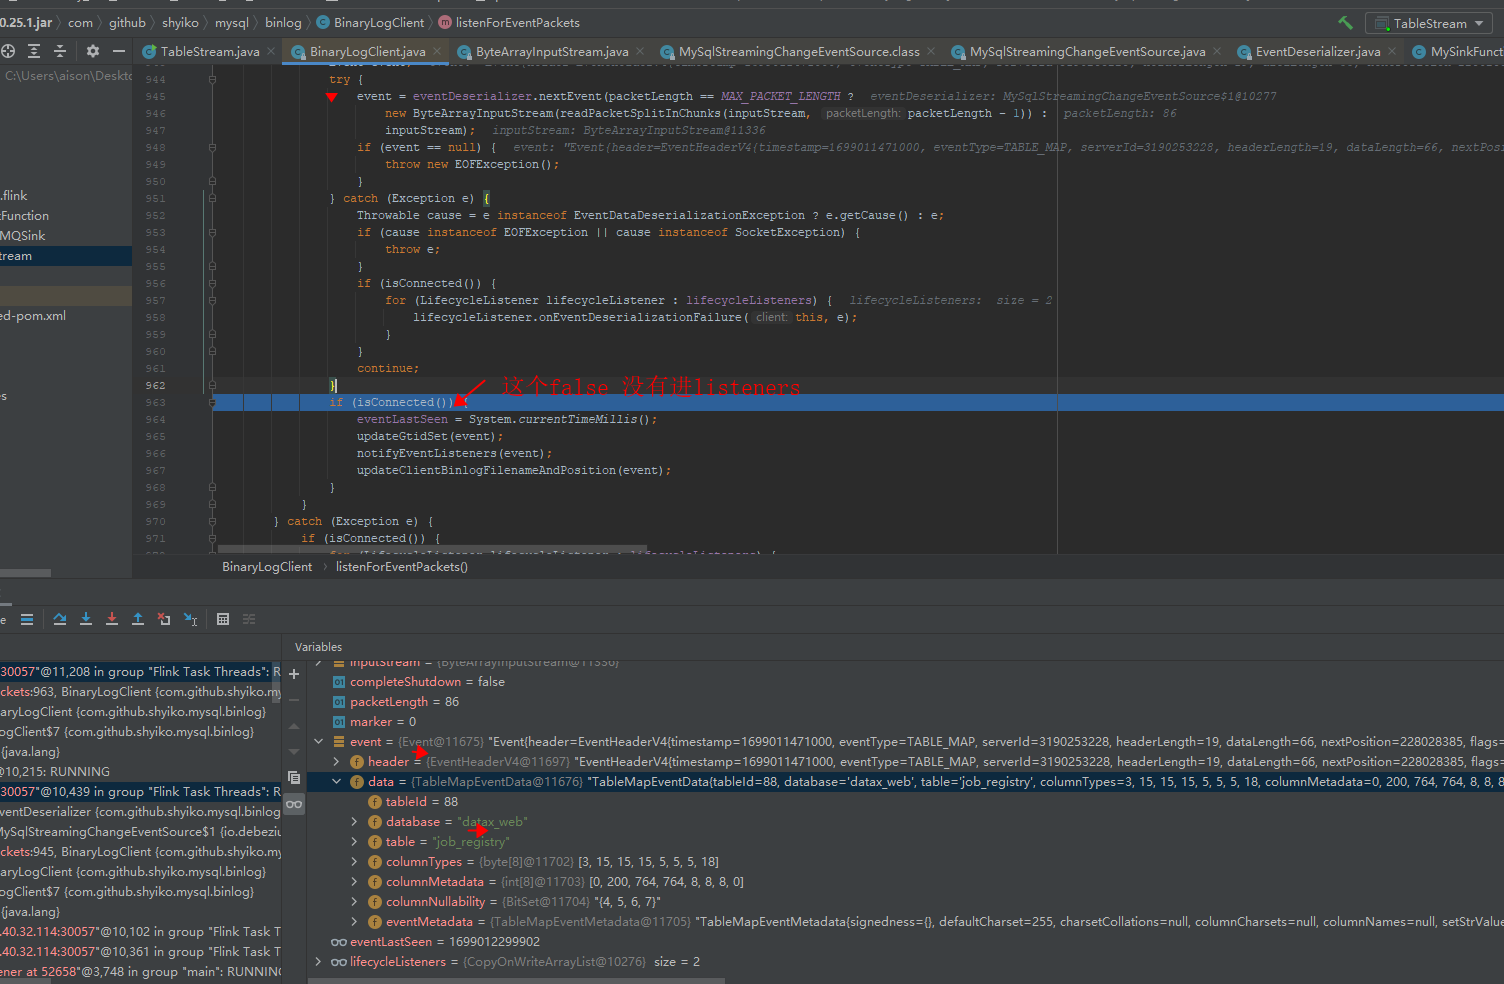The width and height of the screenshot is (1504, 984).
Task: Close the EventDeserializer.java tab
Action: (1392, 51)
